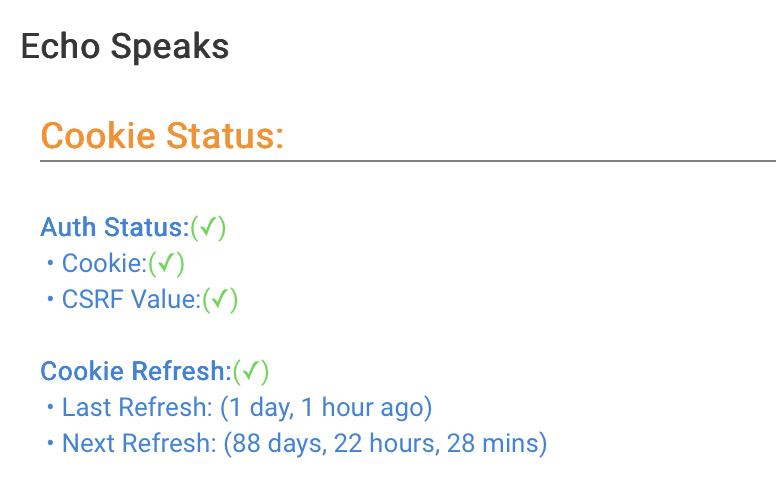Click the CSRF Value label text
Viewport: 776px width, 496px height.
click(x=131, y=299)
